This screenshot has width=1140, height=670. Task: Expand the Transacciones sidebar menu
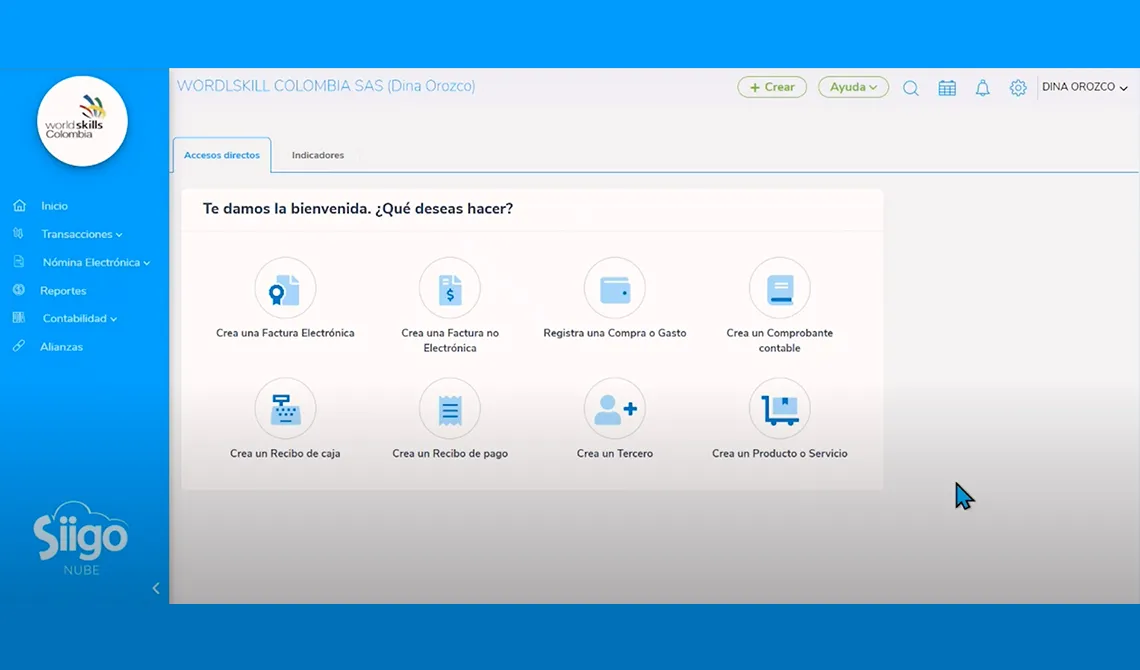click(x=81, y=234)
